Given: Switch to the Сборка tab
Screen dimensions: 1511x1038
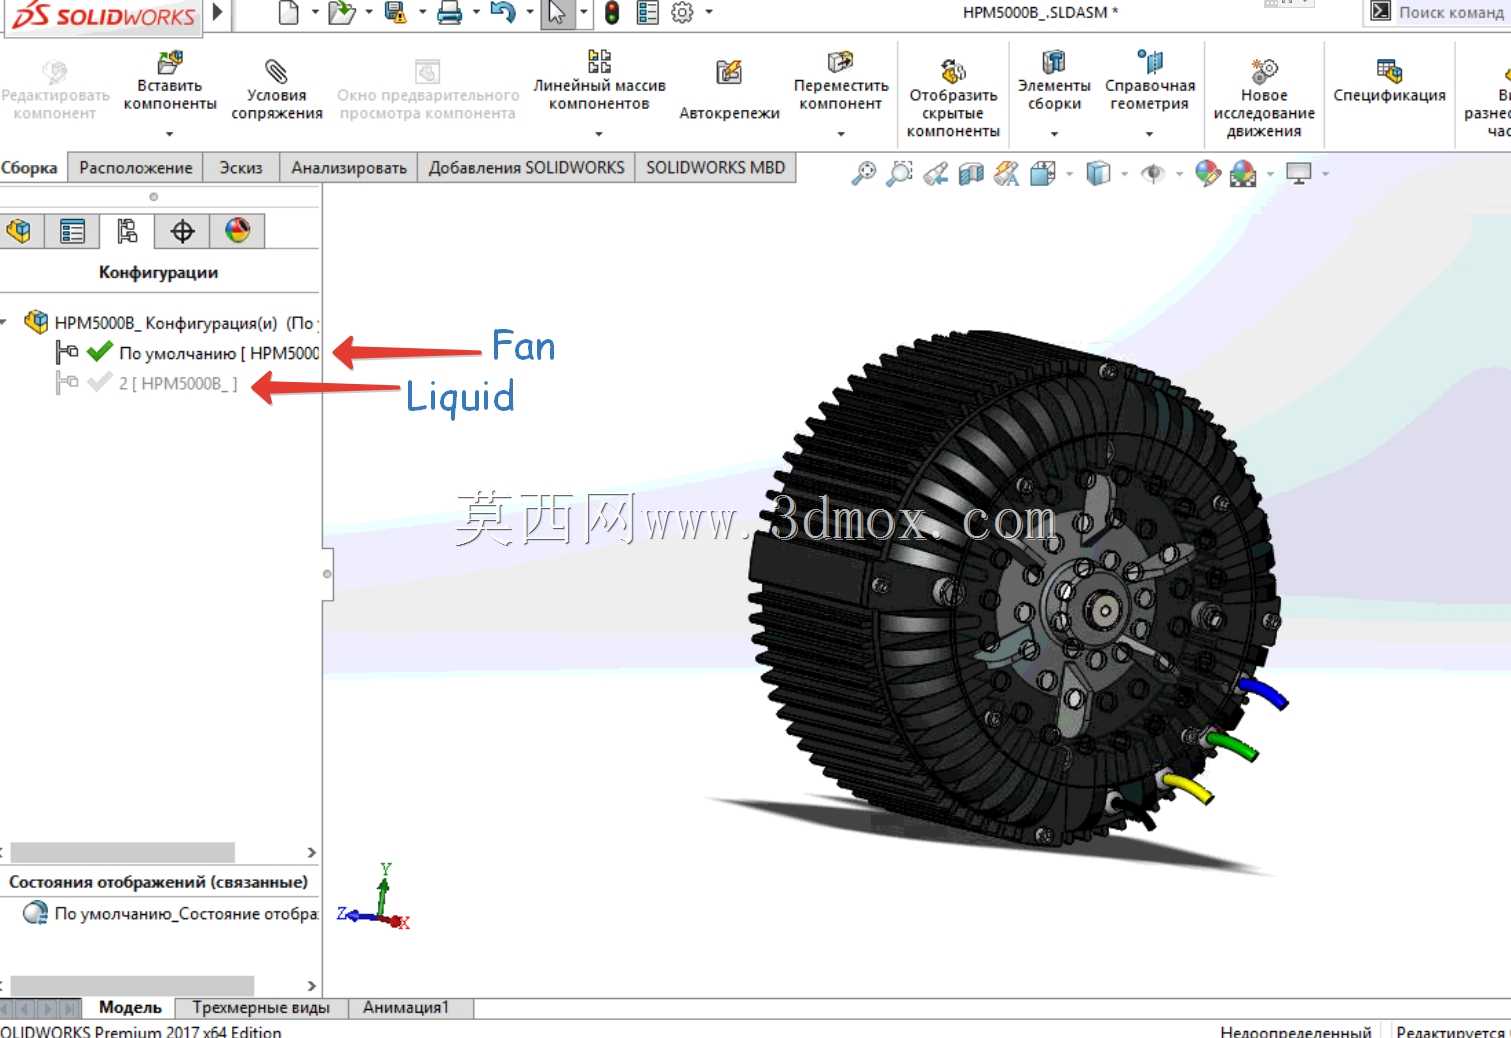Looking at the screenshot, I should coord(30,168).
